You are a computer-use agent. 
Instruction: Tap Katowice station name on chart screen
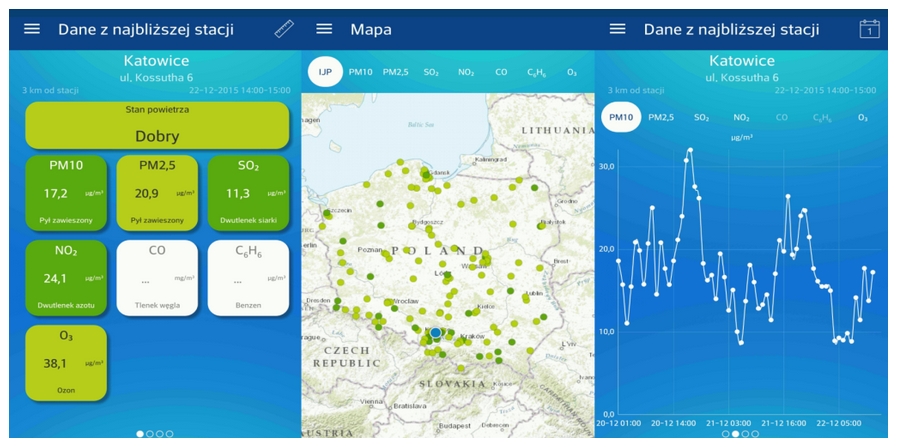[742, 61]
